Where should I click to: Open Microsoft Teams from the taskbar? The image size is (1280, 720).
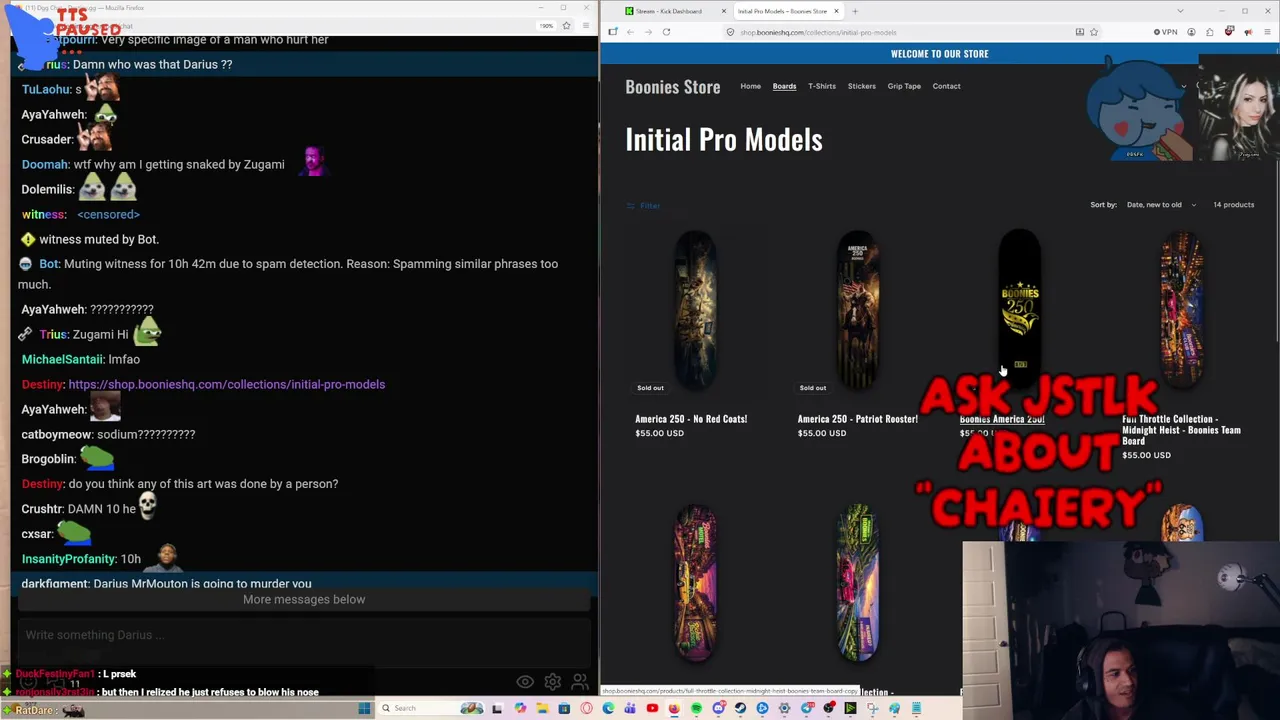point(630,708)
